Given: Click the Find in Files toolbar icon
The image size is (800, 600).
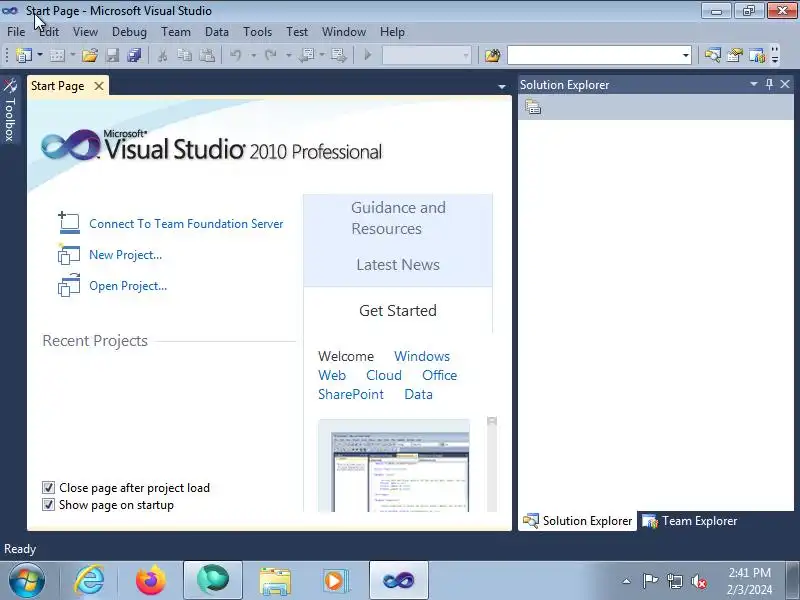Looking at the screenshot, I should tap(492, 55).
